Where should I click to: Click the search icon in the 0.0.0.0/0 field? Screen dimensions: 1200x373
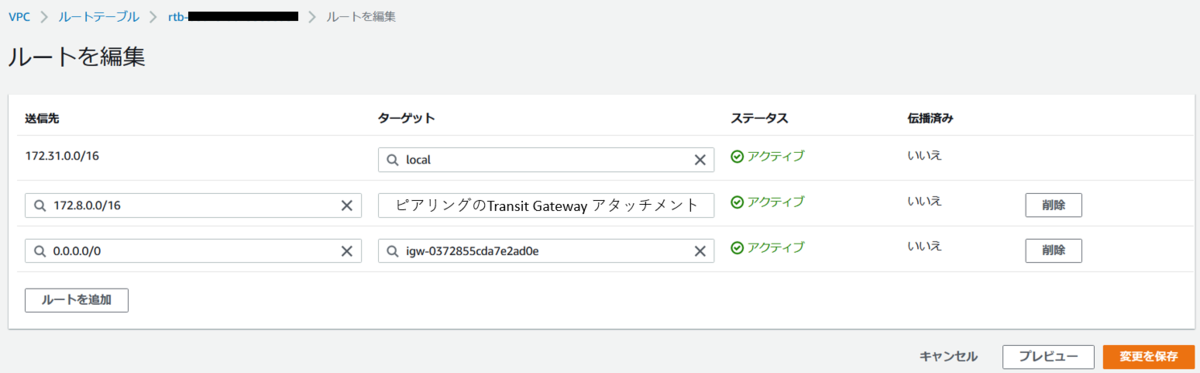[40, 251]
